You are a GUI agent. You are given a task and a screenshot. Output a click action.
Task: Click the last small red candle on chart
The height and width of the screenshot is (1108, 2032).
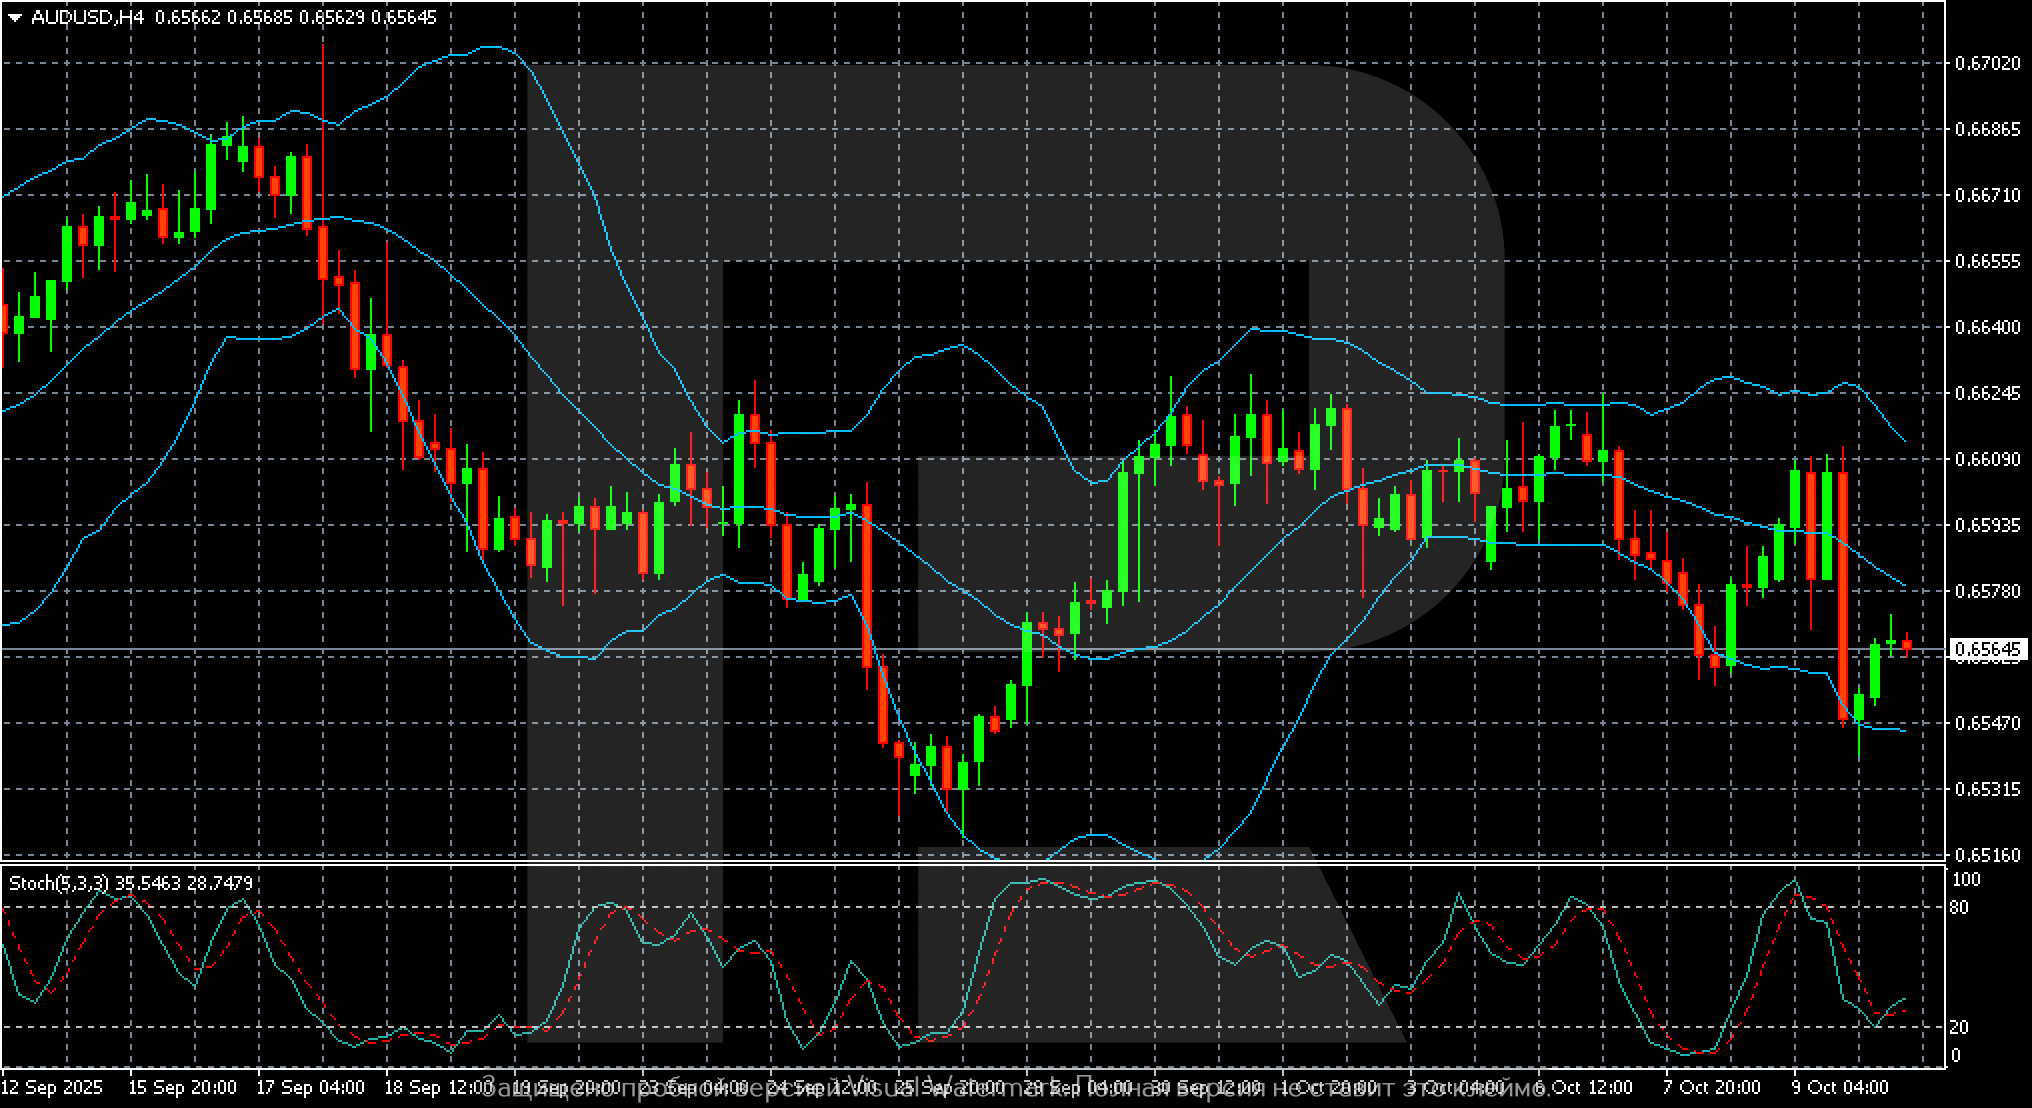[x=1907, y=646]
